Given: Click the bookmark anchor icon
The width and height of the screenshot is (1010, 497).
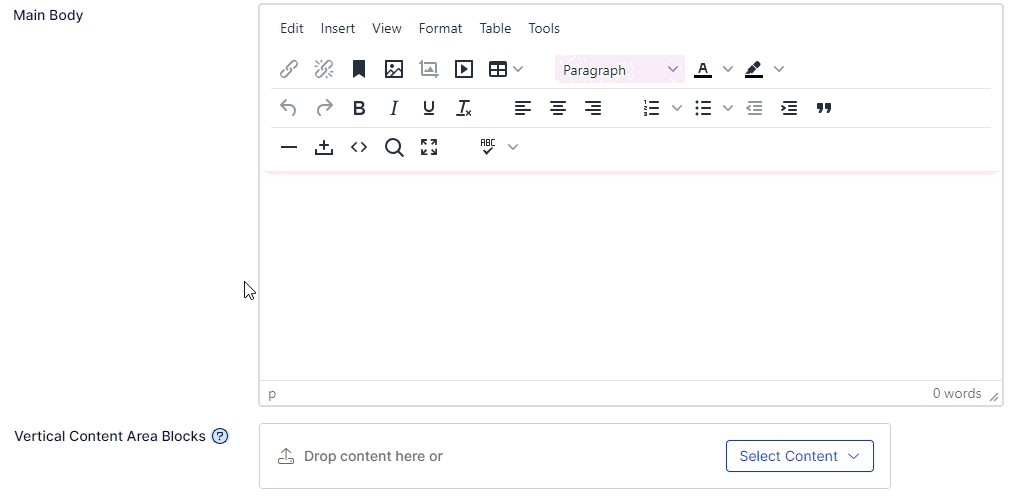Looking at the screenshot, I should coord(358,69).
